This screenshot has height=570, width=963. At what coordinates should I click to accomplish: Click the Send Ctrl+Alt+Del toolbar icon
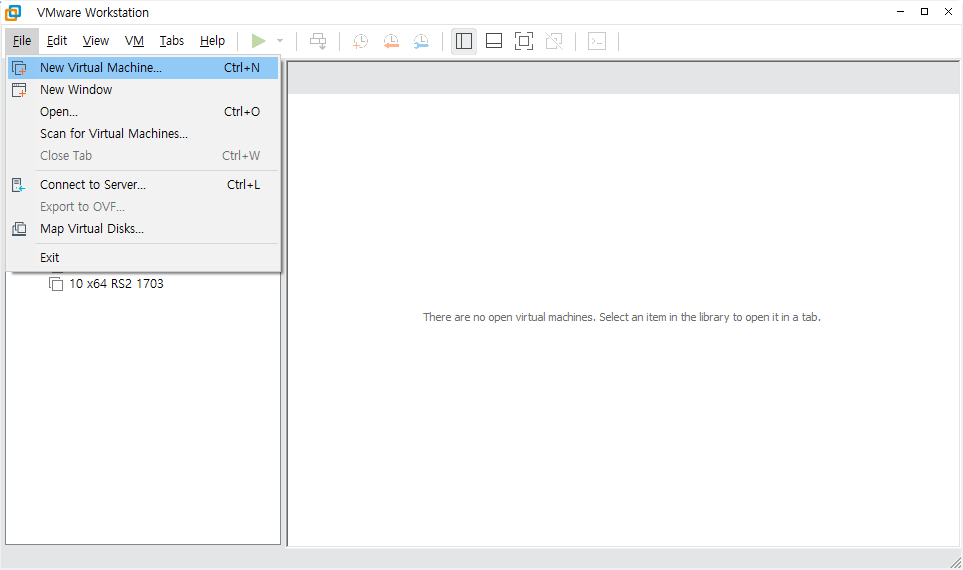318,41
